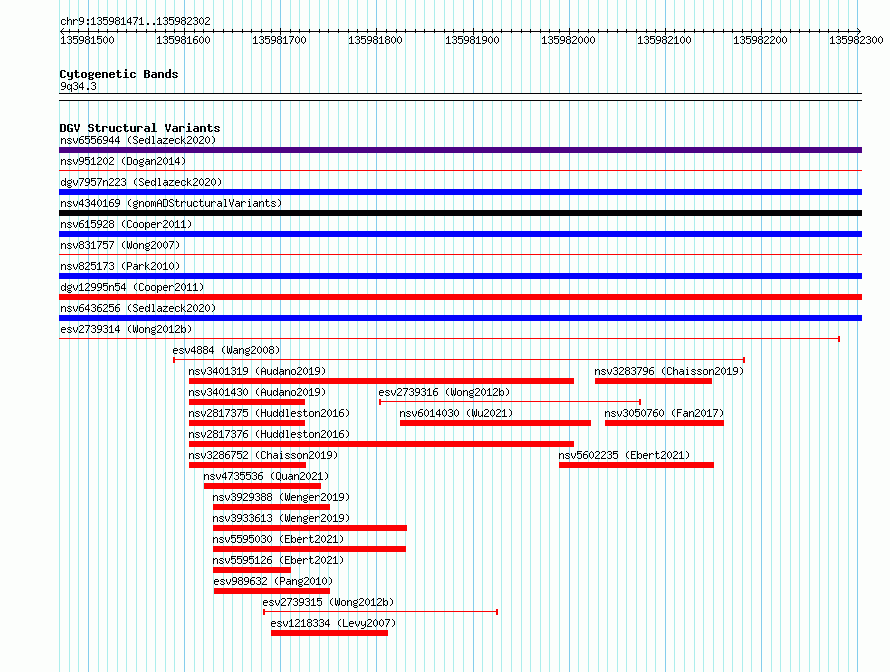Select the black nsv4340169 gnomAD variant bar
The width and height of the screenshot is (890, 672).
point(460,213)
